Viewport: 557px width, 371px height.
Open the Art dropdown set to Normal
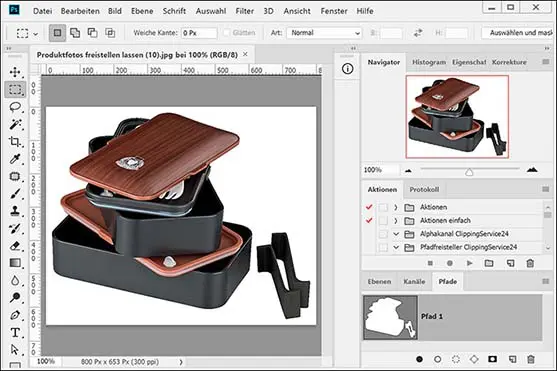click(x=324, y=33)
